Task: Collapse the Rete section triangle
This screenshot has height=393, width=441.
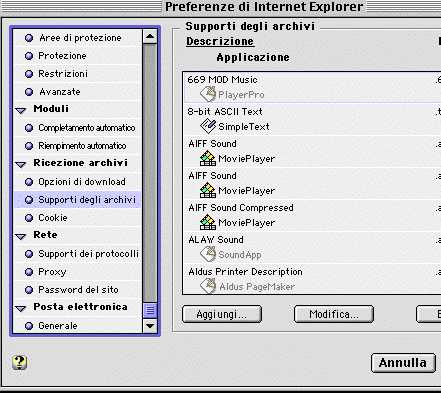Action: pos(21,237)
